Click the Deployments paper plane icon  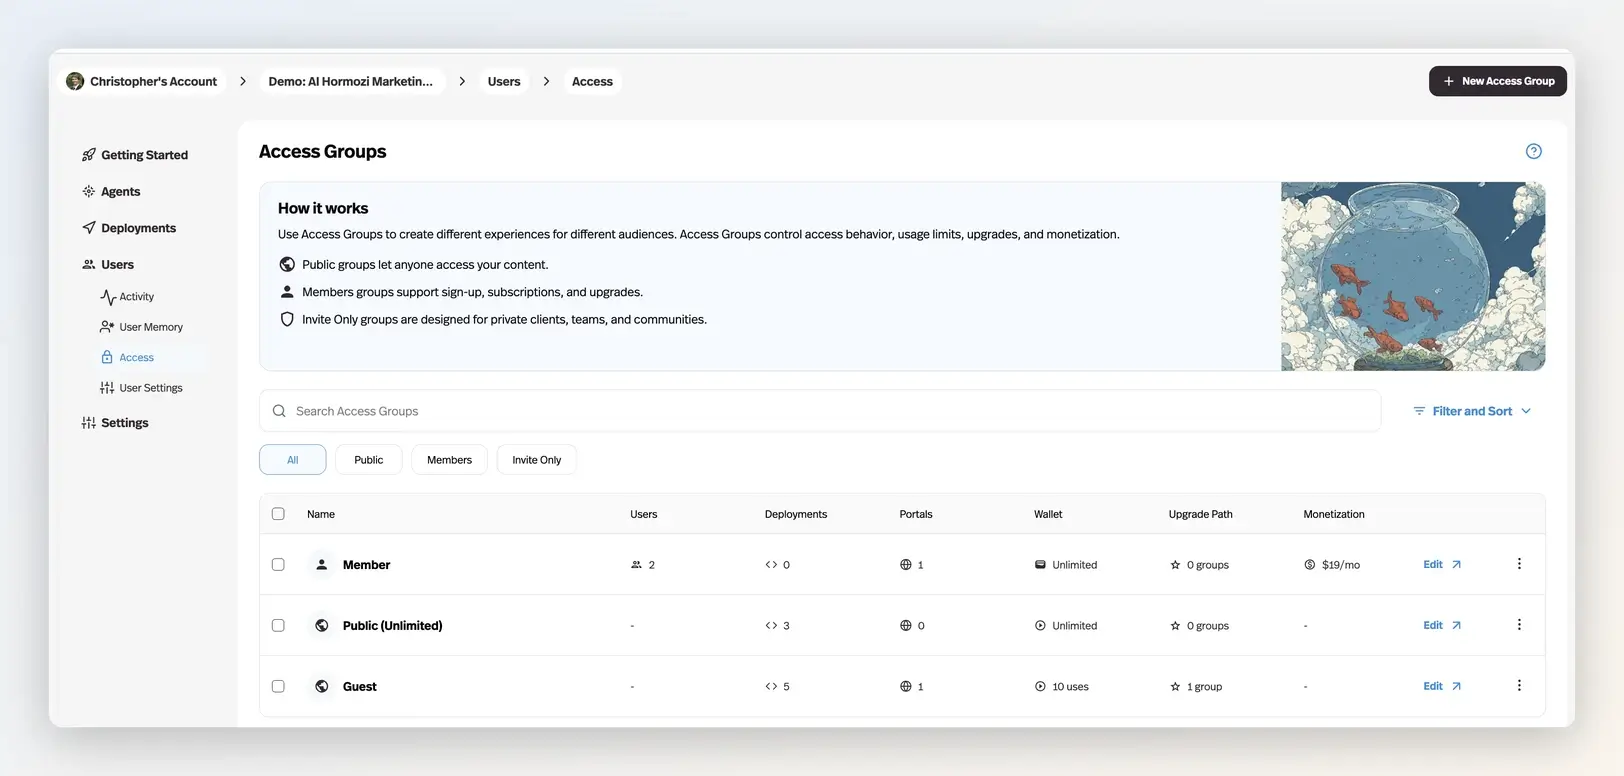coord(89,228)
